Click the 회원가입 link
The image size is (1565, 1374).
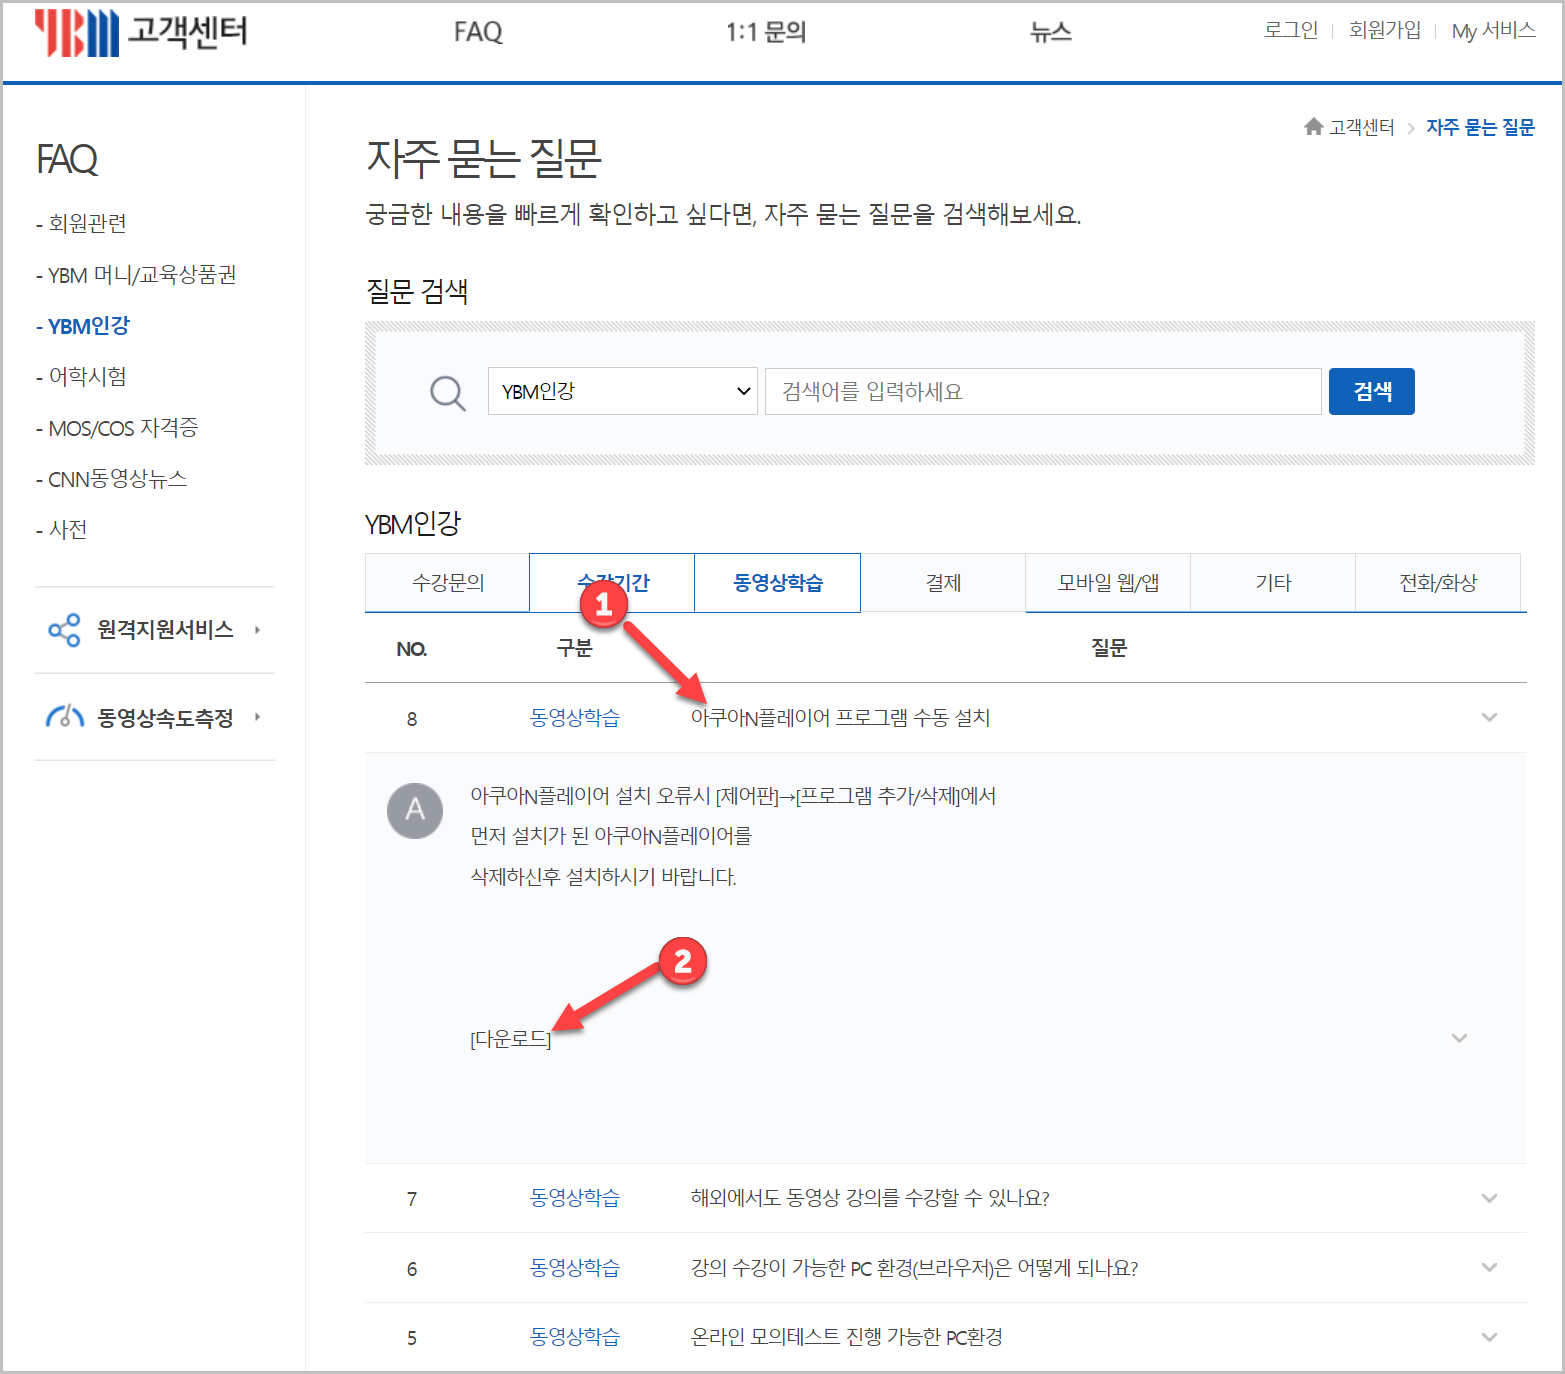pos(1385,30)
